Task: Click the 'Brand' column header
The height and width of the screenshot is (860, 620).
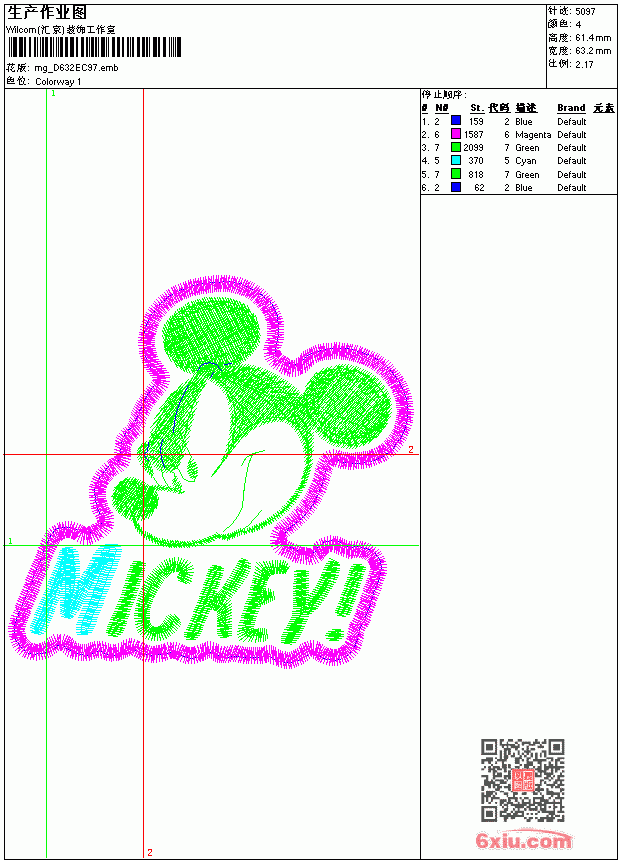Action: point(571,108)
